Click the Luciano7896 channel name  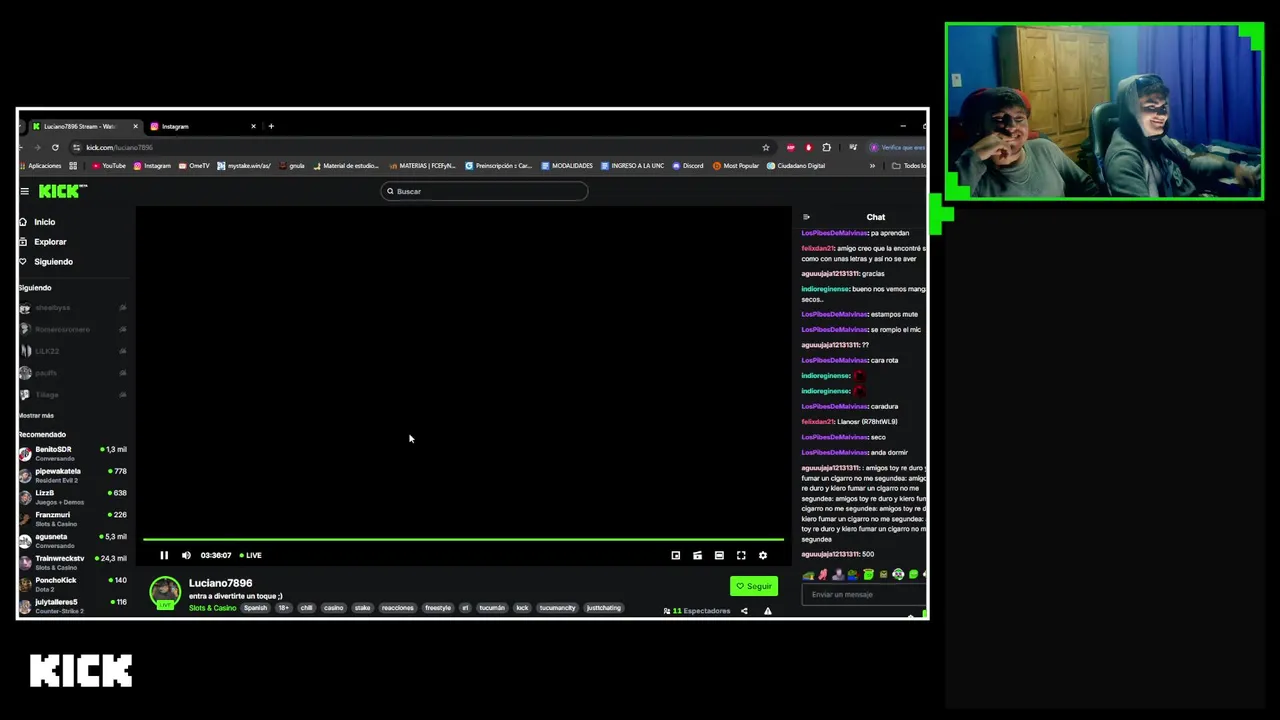pos(220,583)
